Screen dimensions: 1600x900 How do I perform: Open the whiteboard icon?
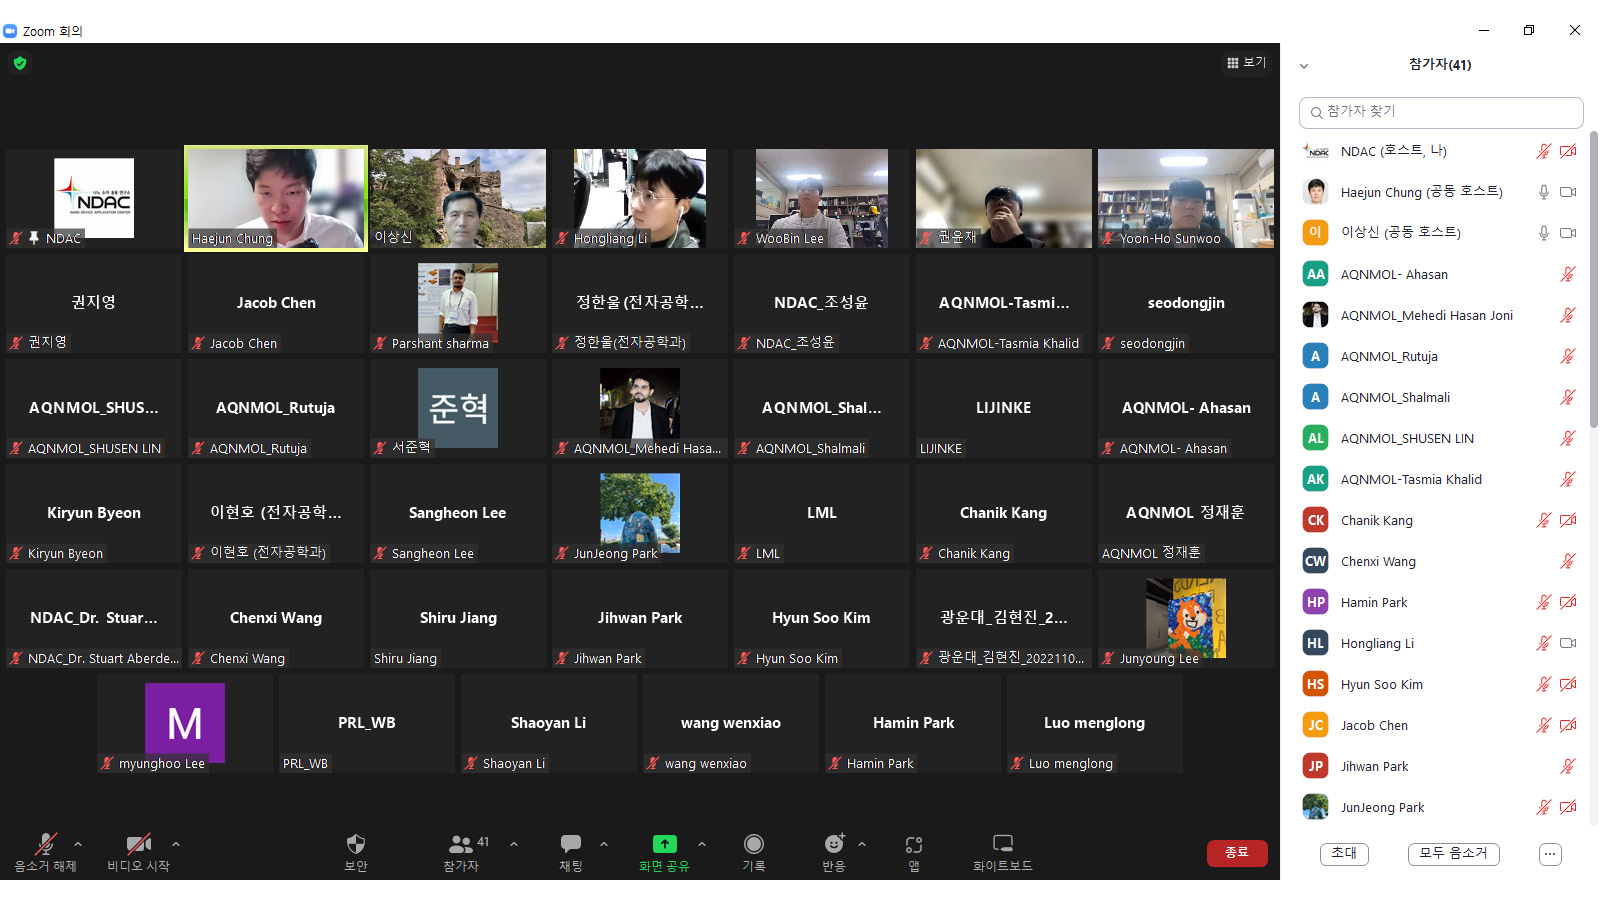click(1003, 843)
